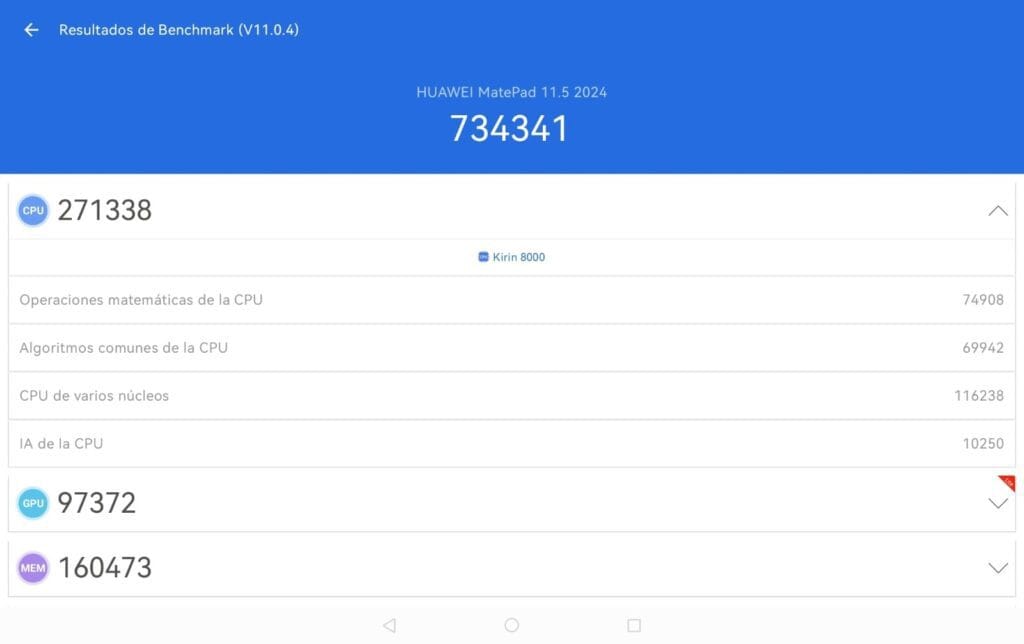Select the Algoritmos comunes de la CPU row
Screen dimensions: 1024x644
tap(511, 348)
